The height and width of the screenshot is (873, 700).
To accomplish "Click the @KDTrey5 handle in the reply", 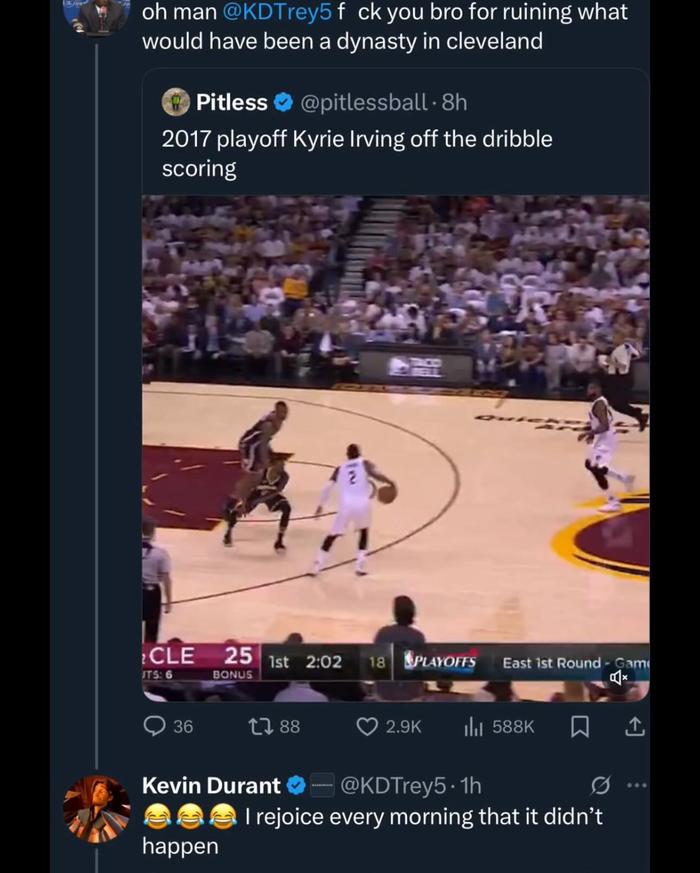I will click(393, 786).
